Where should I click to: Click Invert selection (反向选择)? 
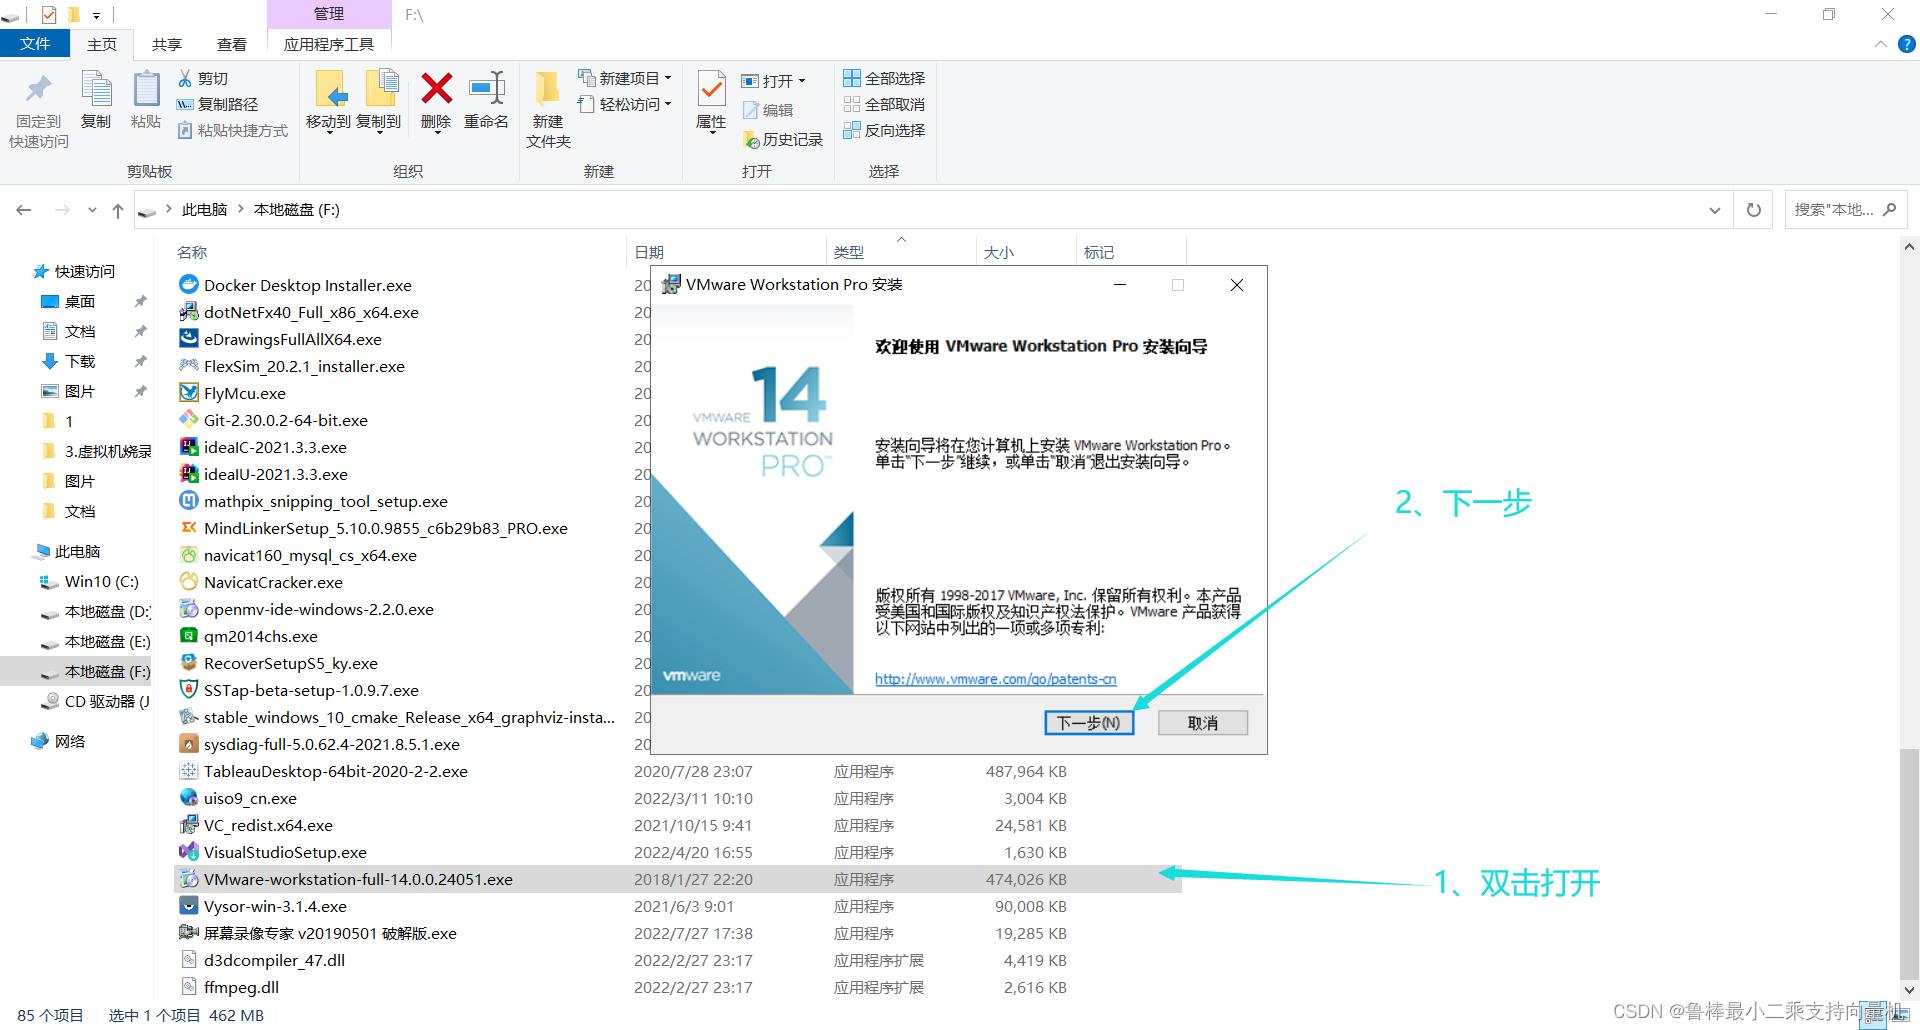click(884, 130)
